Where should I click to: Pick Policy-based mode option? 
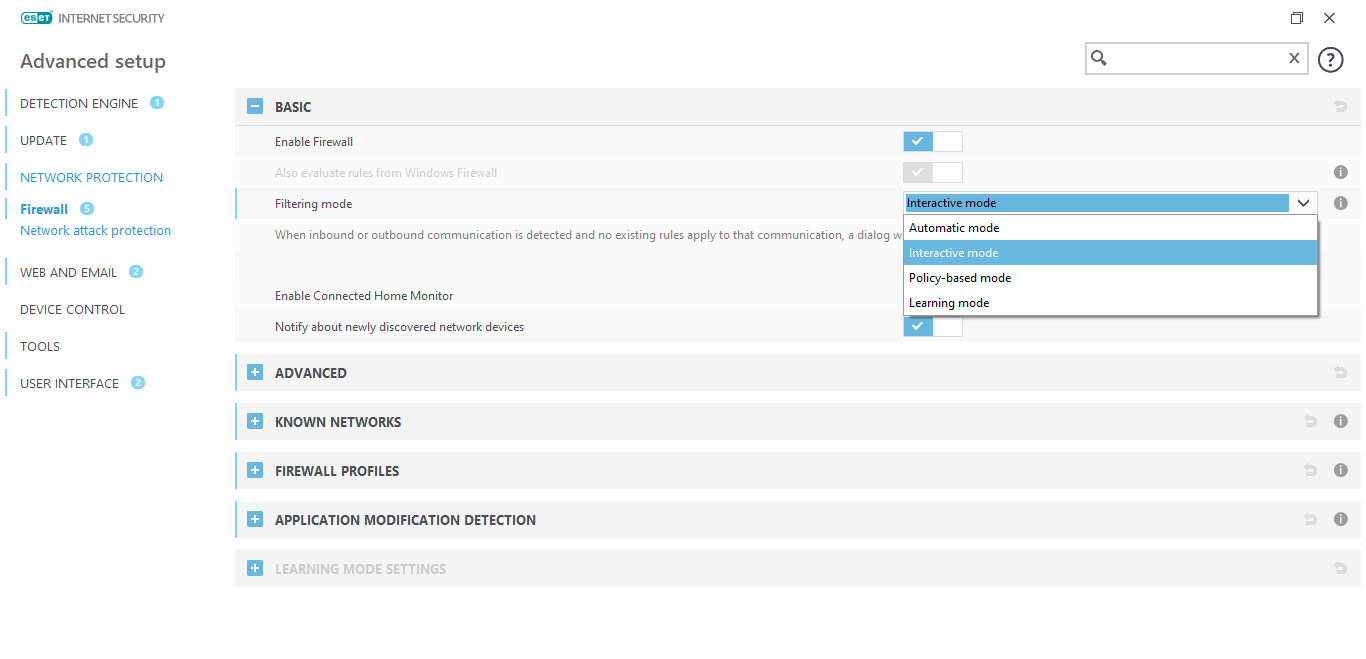(960, 278)
